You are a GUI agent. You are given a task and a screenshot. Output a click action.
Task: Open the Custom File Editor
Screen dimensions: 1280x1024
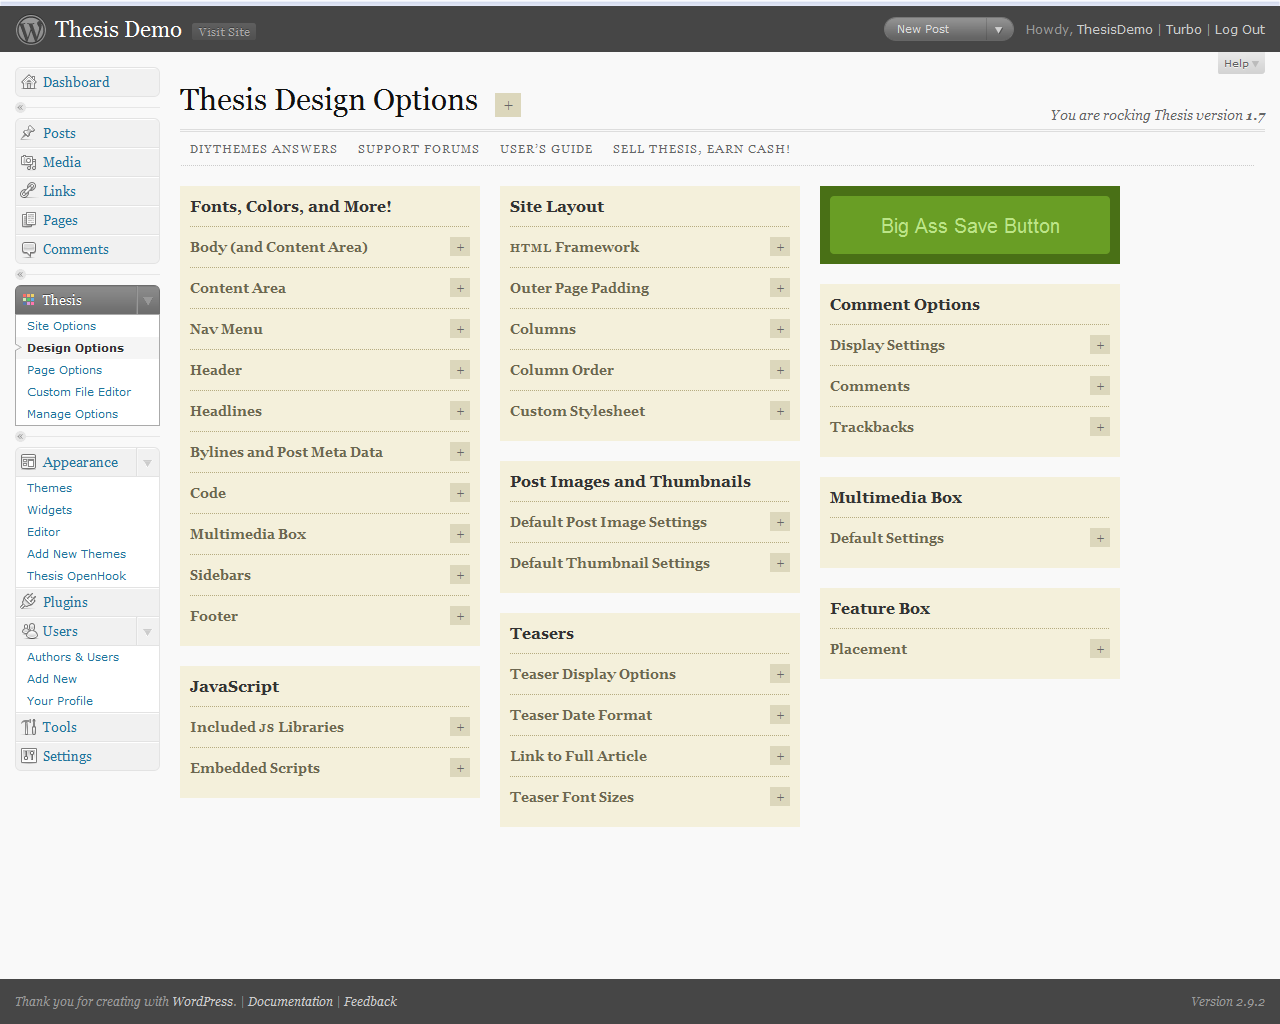pos(79,392)
